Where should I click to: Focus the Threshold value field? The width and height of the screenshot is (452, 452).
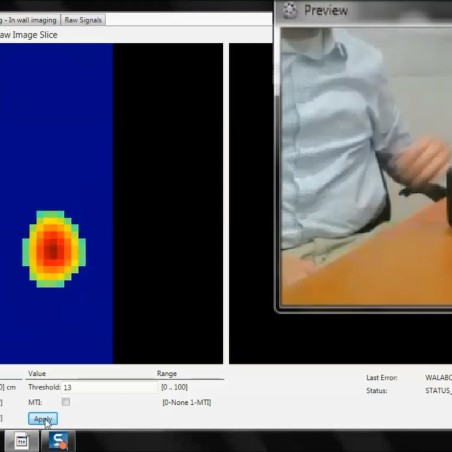[109, 387]
